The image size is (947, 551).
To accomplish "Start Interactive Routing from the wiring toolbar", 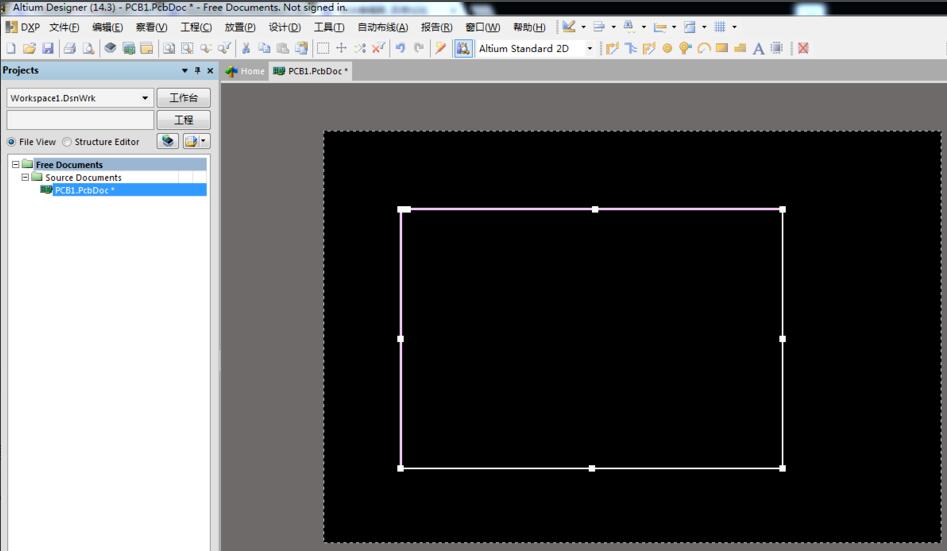I will coord(612,48).
